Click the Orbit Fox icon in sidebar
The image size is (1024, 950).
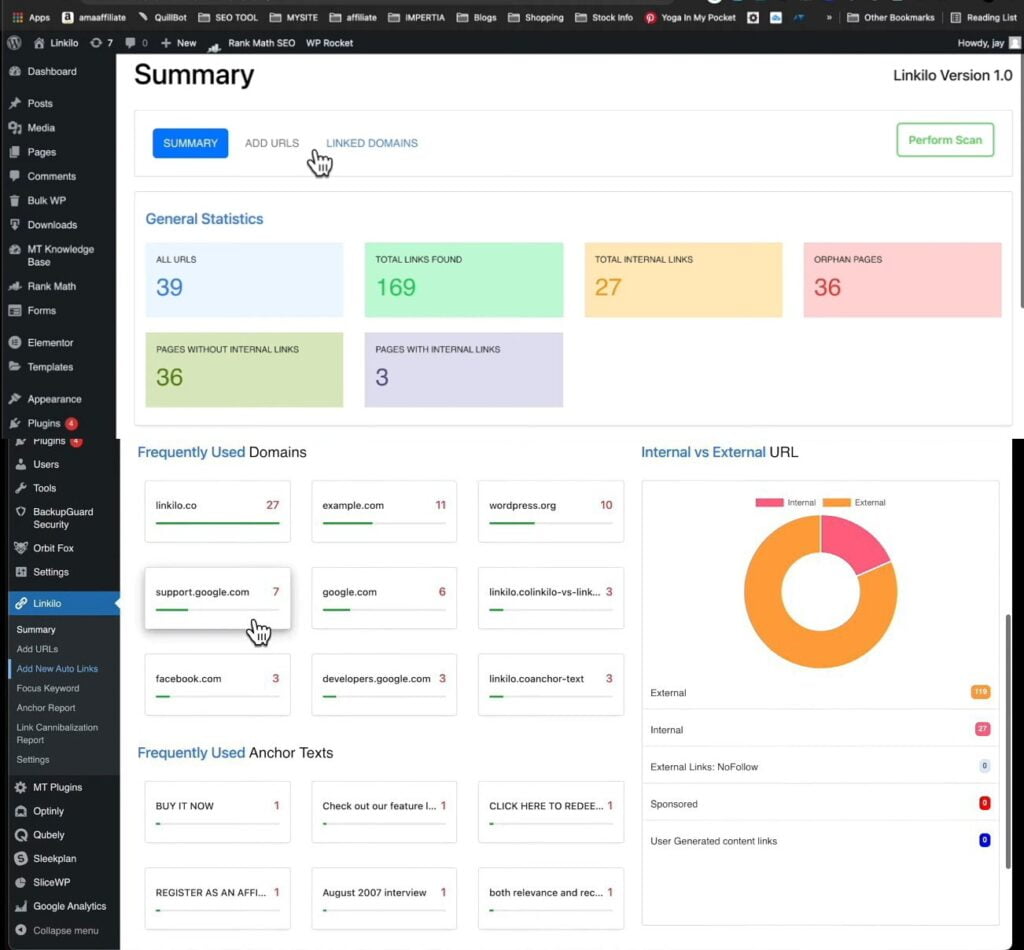pyautogui.click(x=21, y=548)
